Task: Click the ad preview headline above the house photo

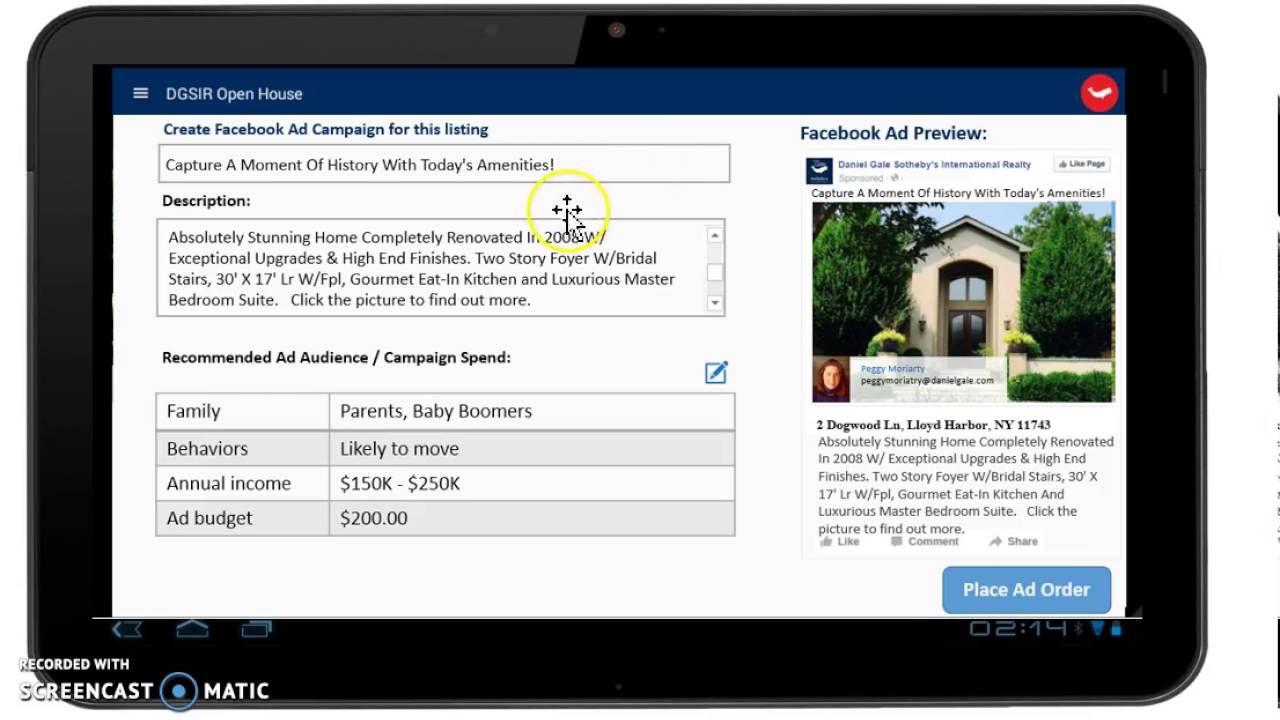Action: (958, 193)
